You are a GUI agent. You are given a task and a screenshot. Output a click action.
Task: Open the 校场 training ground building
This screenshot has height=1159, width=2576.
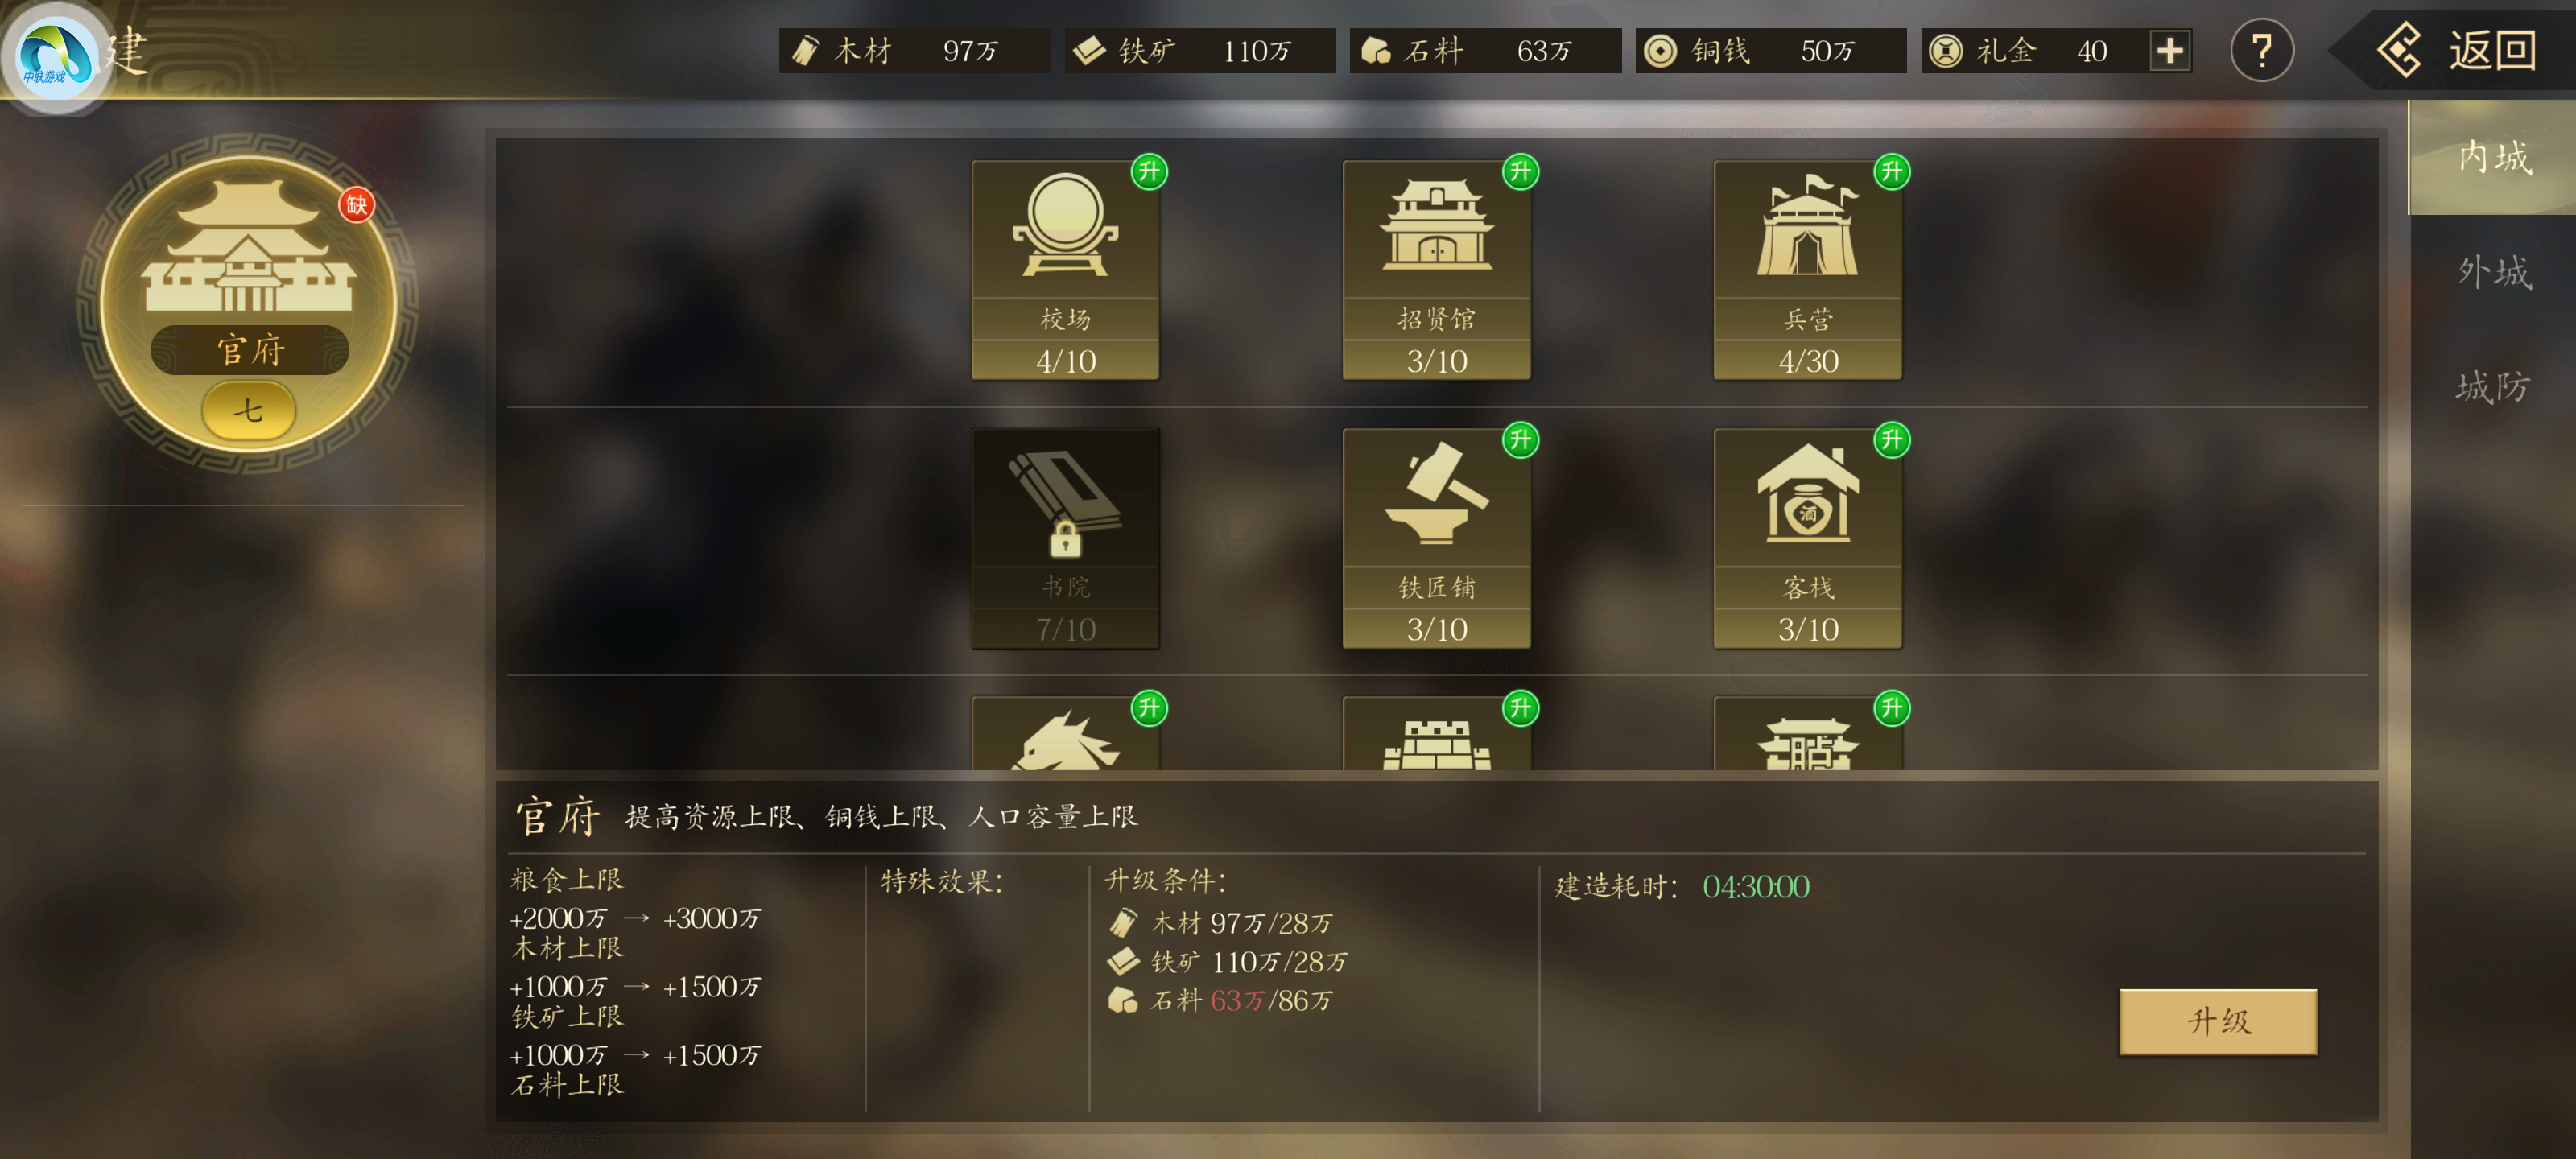click(1065, 270)
